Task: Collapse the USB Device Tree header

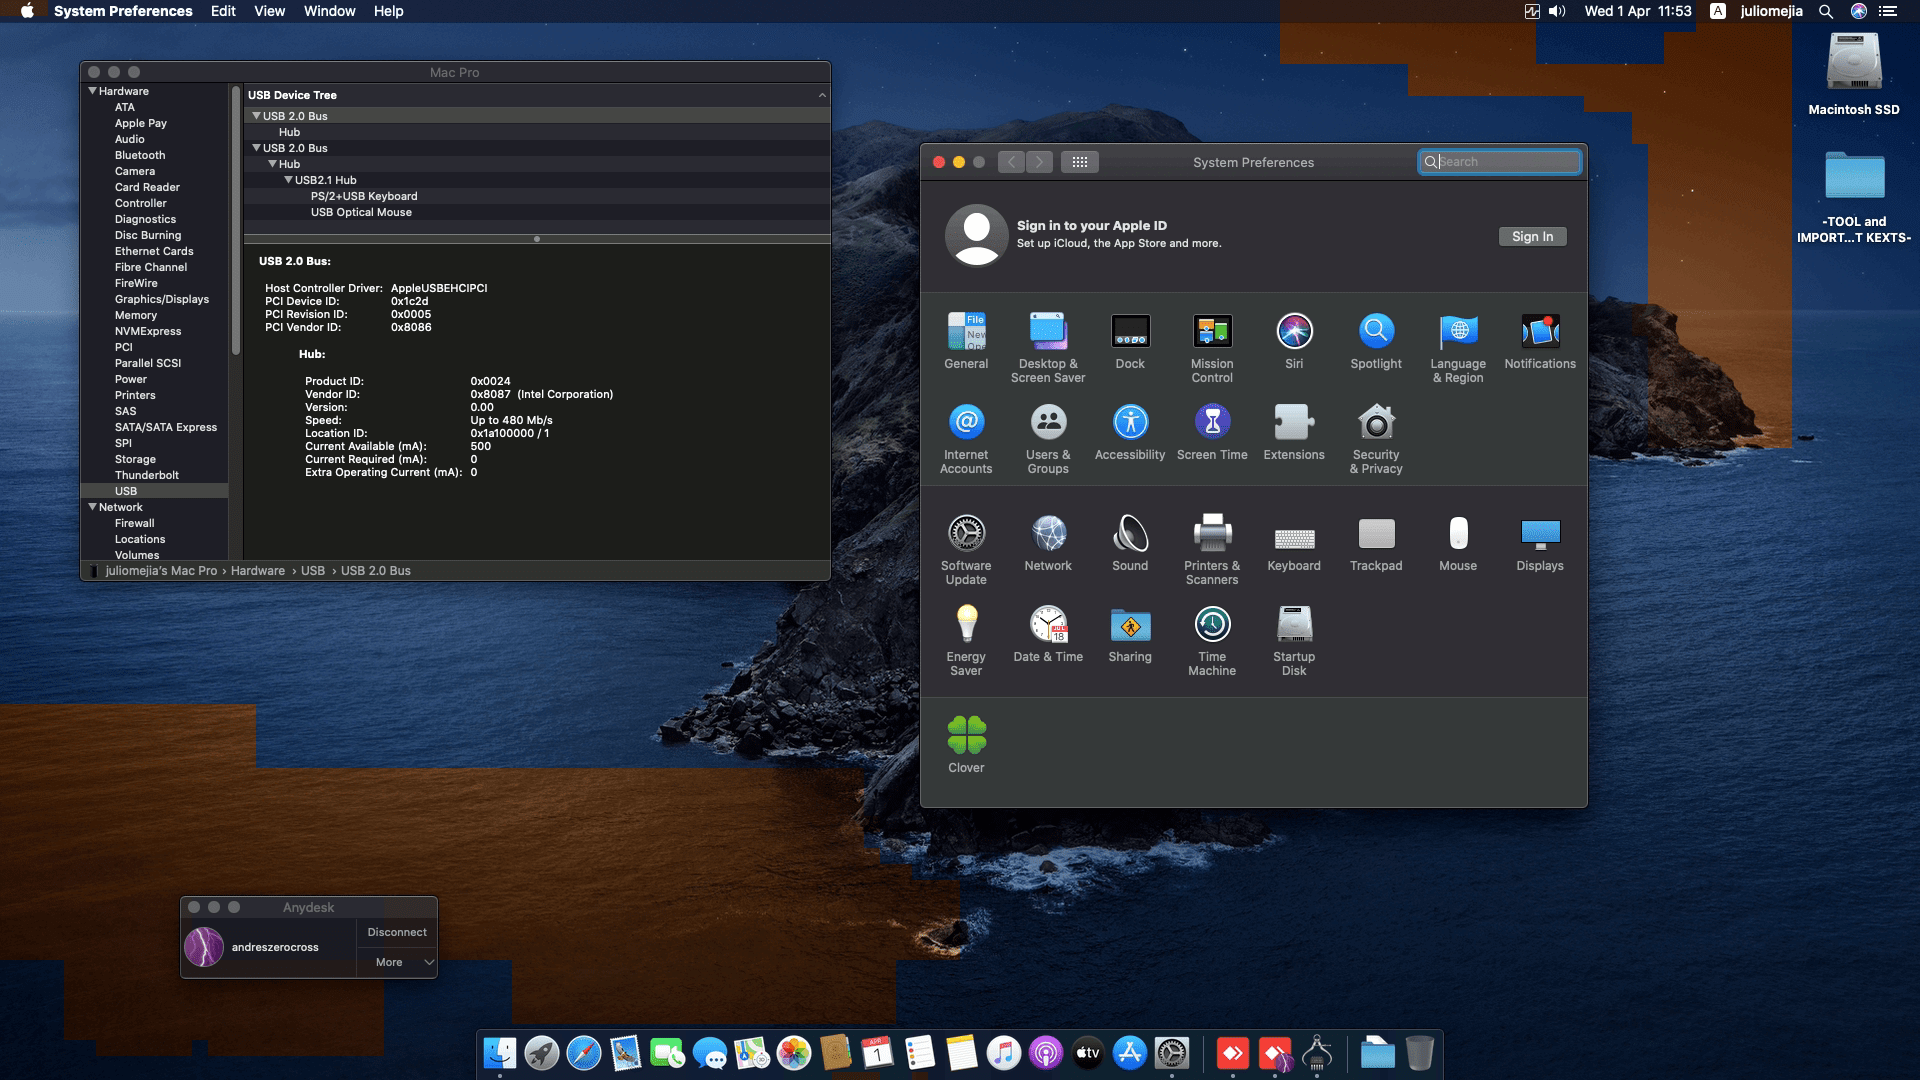Action: (823, 94)
